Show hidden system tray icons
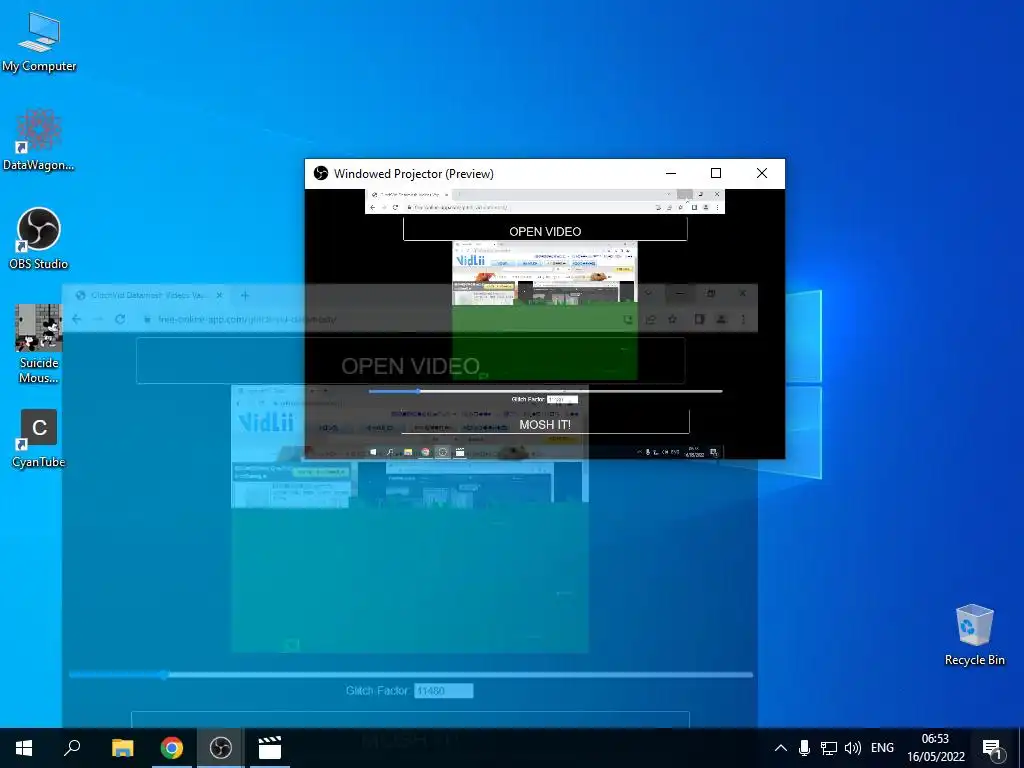 click(780, 748)
